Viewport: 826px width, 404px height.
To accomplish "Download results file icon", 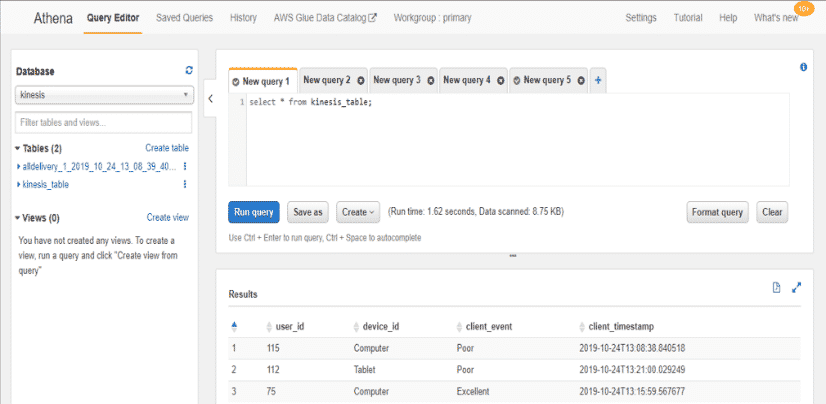I will [x=776, y=287].
